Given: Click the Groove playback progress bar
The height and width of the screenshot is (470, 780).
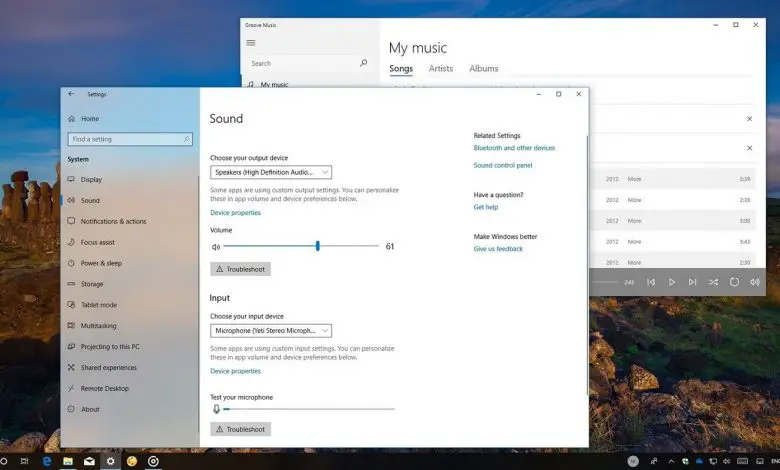Looking at the screenshot, I should [x=604, y=282].
